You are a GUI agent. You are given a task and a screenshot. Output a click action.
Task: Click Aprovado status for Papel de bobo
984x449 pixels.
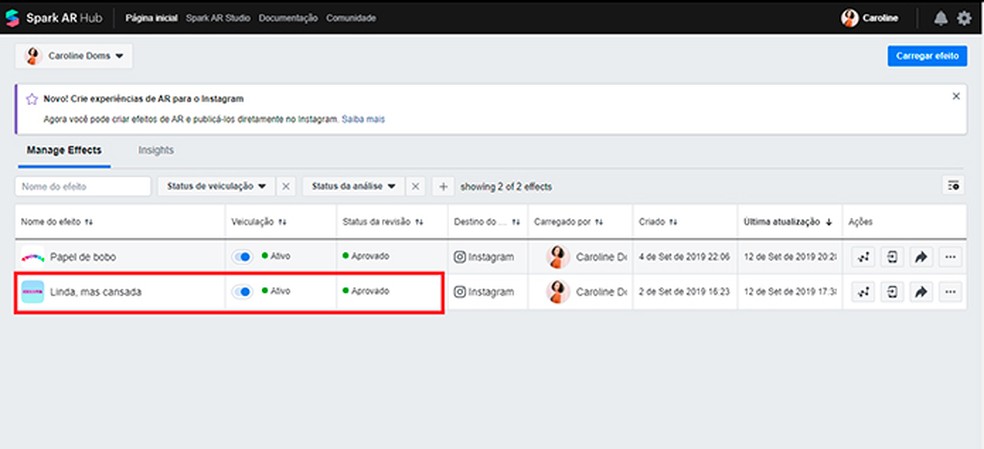tap(366, 256)
